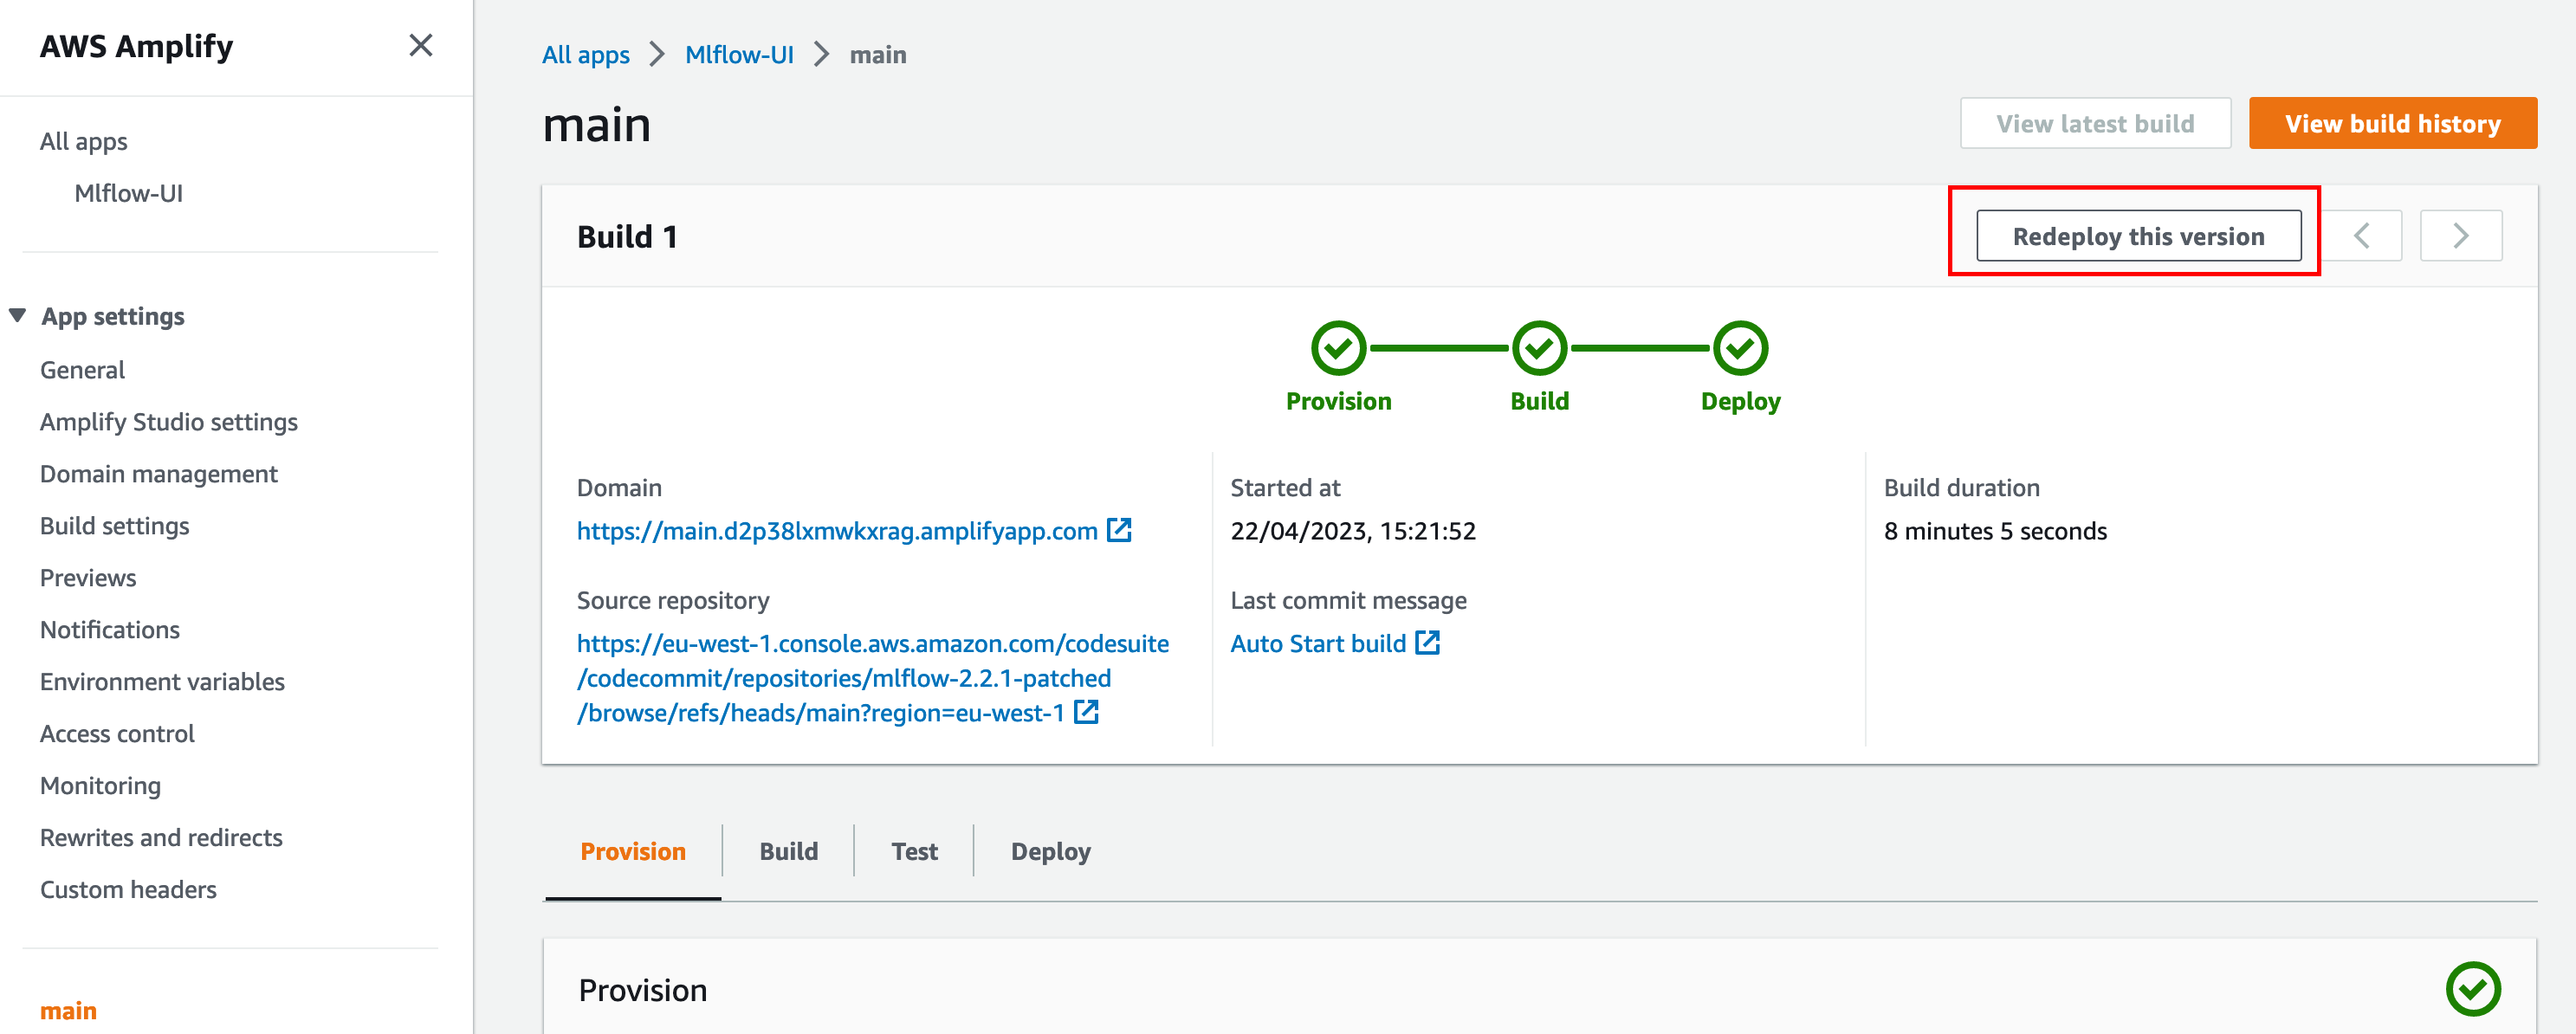Viewport: 2576px width, 1034px height.
Task: Click the Provision stage checkmark icon
Action: tap(1338, 348)
